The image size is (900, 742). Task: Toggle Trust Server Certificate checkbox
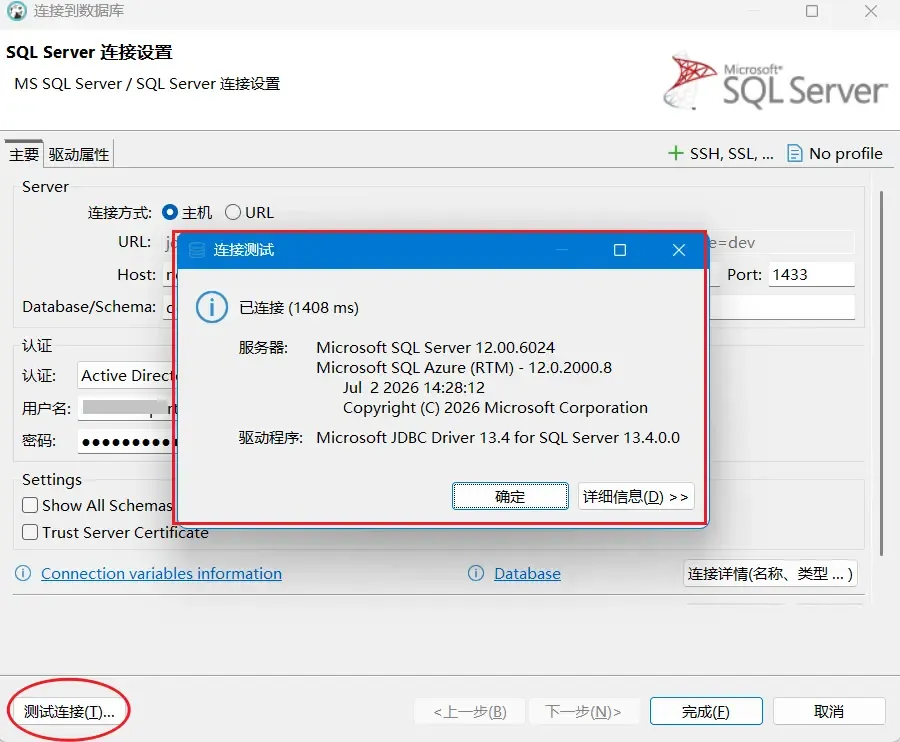click(30, 532)
